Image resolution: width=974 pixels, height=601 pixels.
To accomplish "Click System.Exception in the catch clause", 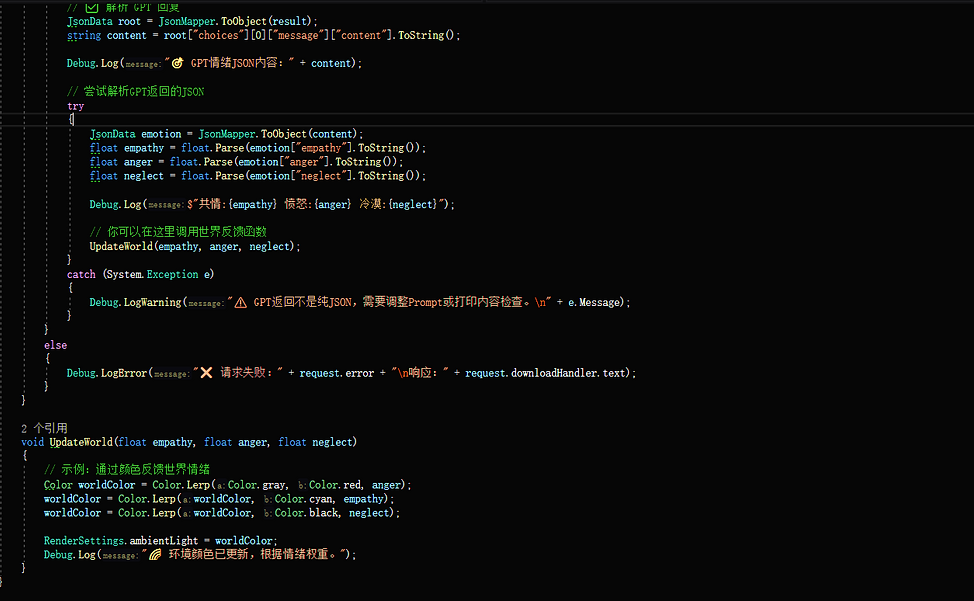I will [x=152, y=274].
